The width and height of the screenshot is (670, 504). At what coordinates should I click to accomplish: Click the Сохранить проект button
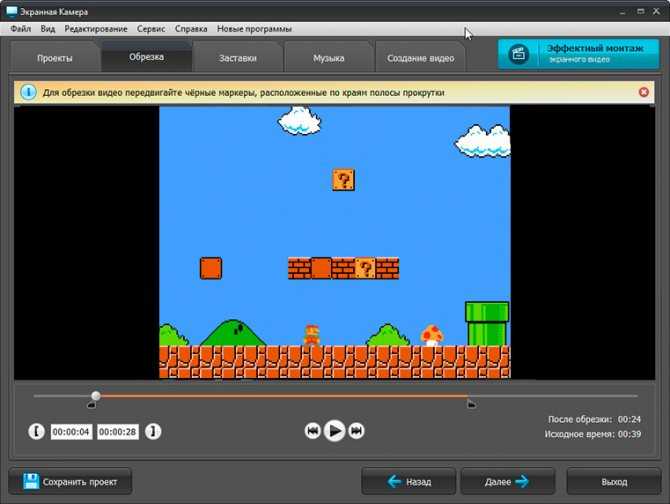click(x=70, y=481)
